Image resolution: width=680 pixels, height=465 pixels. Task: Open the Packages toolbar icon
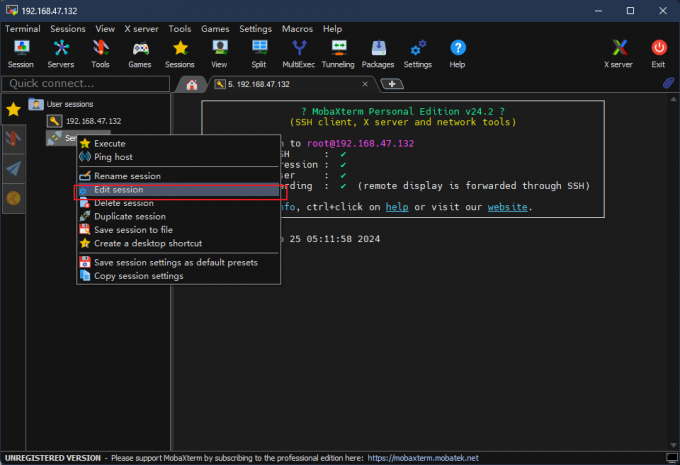tap(378, 54)
